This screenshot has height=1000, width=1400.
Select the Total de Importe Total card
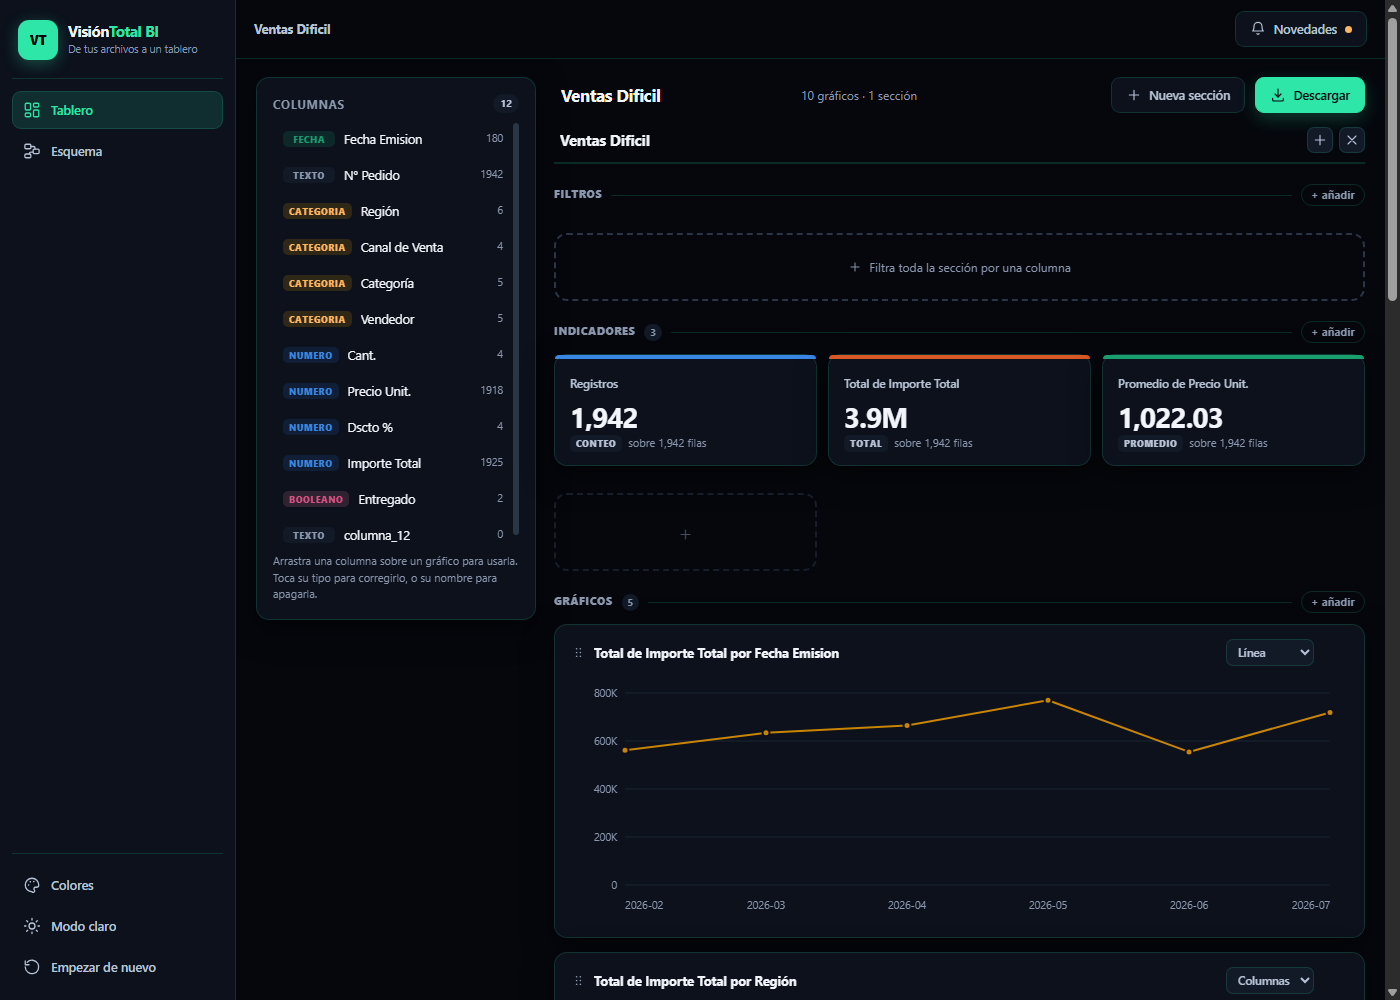point(959,410)
